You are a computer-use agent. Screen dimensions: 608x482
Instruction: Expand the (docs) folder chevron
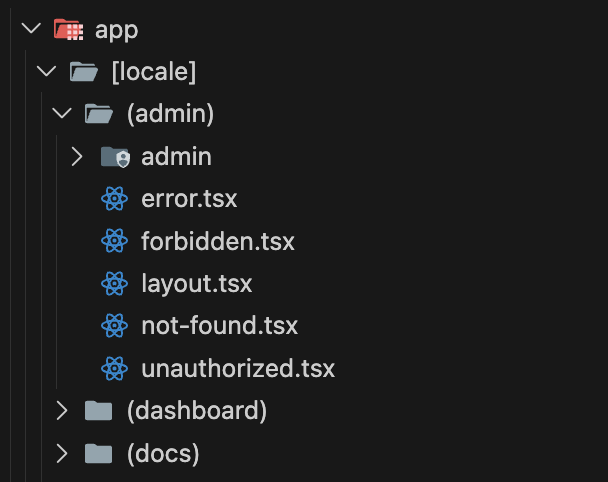pyautogui.click(x=62, y=453)
